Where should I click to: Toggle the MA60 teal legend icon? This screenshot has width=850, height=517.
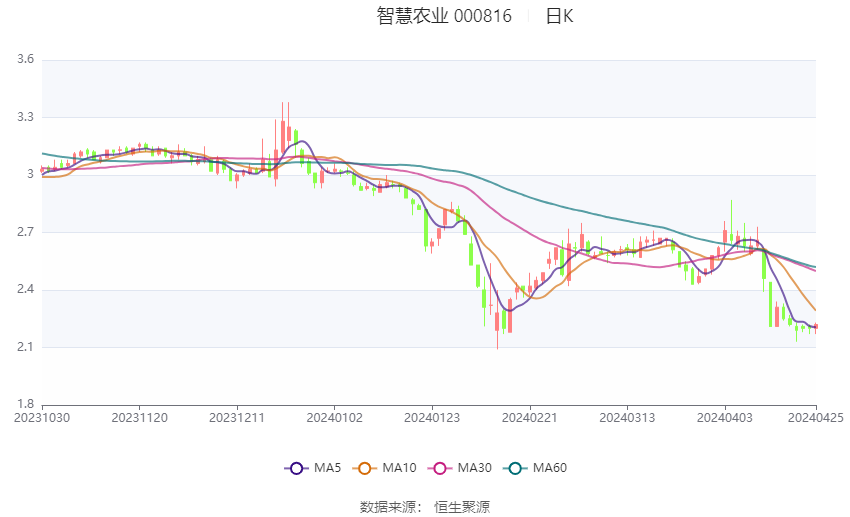pos(515,468)
